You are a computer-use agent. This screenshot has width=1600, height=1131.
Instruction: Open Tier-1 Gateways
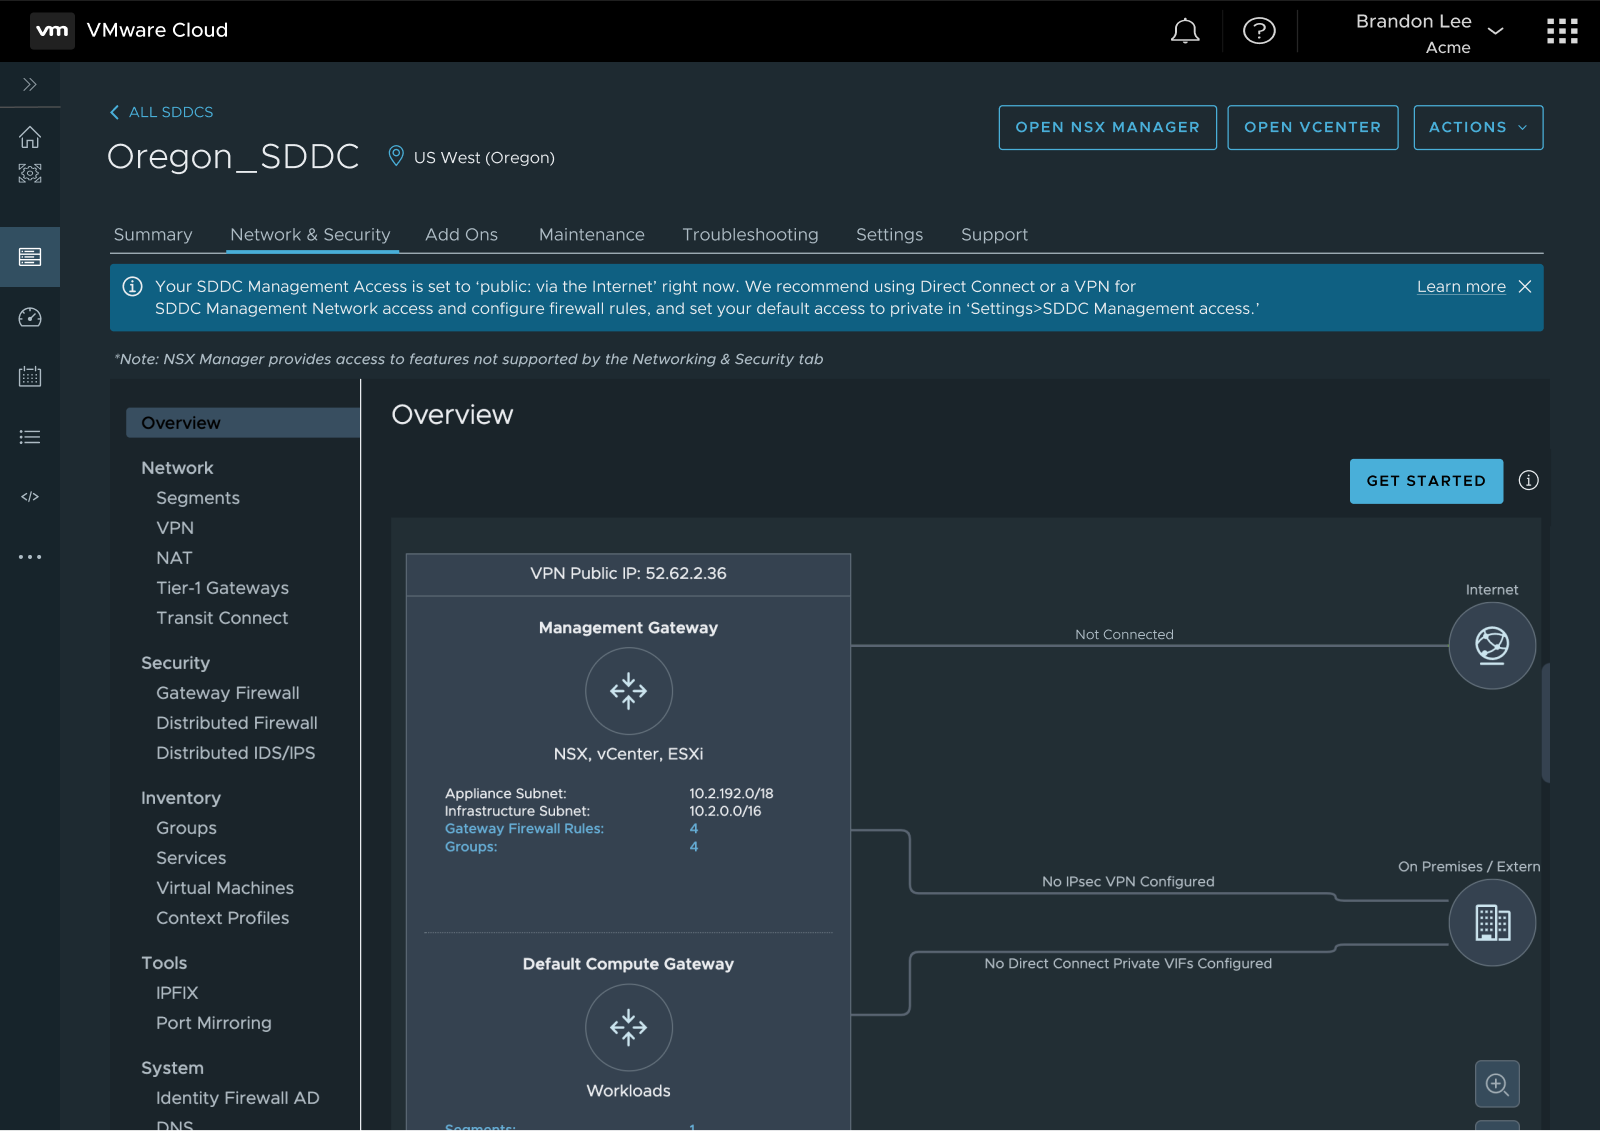222,588
